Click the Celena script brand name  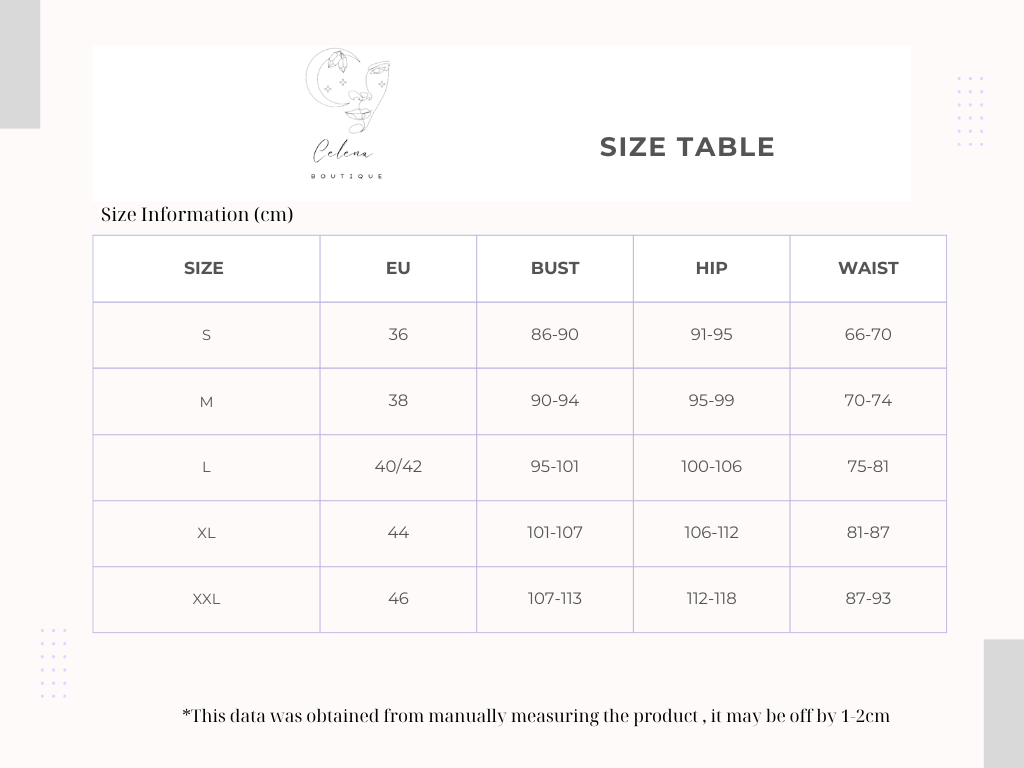pos(344,151)
